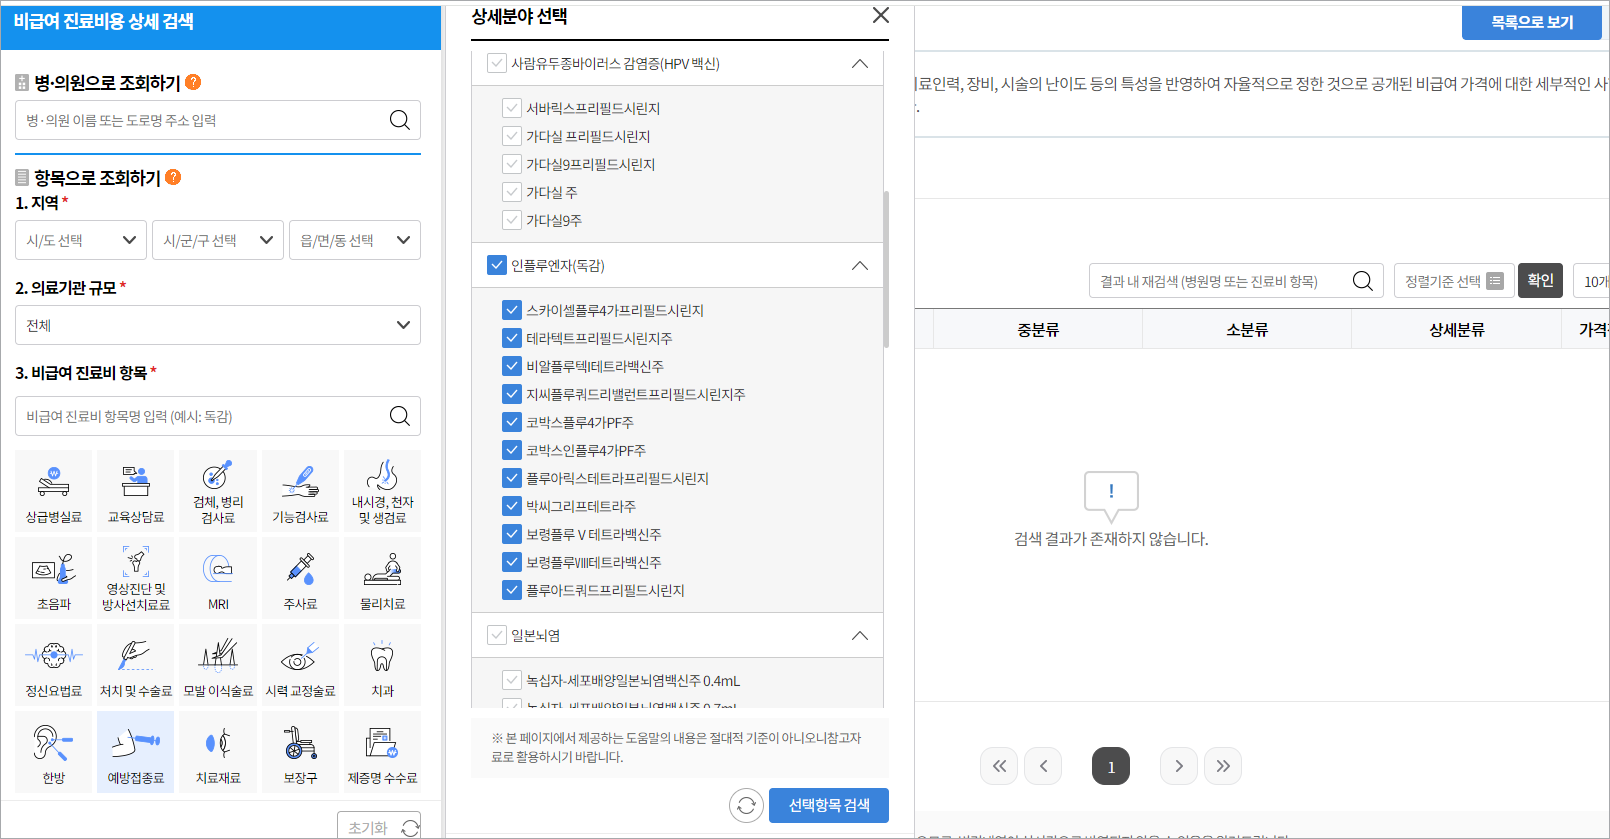
Task: Uncheck 코박스플루4가PF주 checkbox
Action: click(x=512, y=422)
